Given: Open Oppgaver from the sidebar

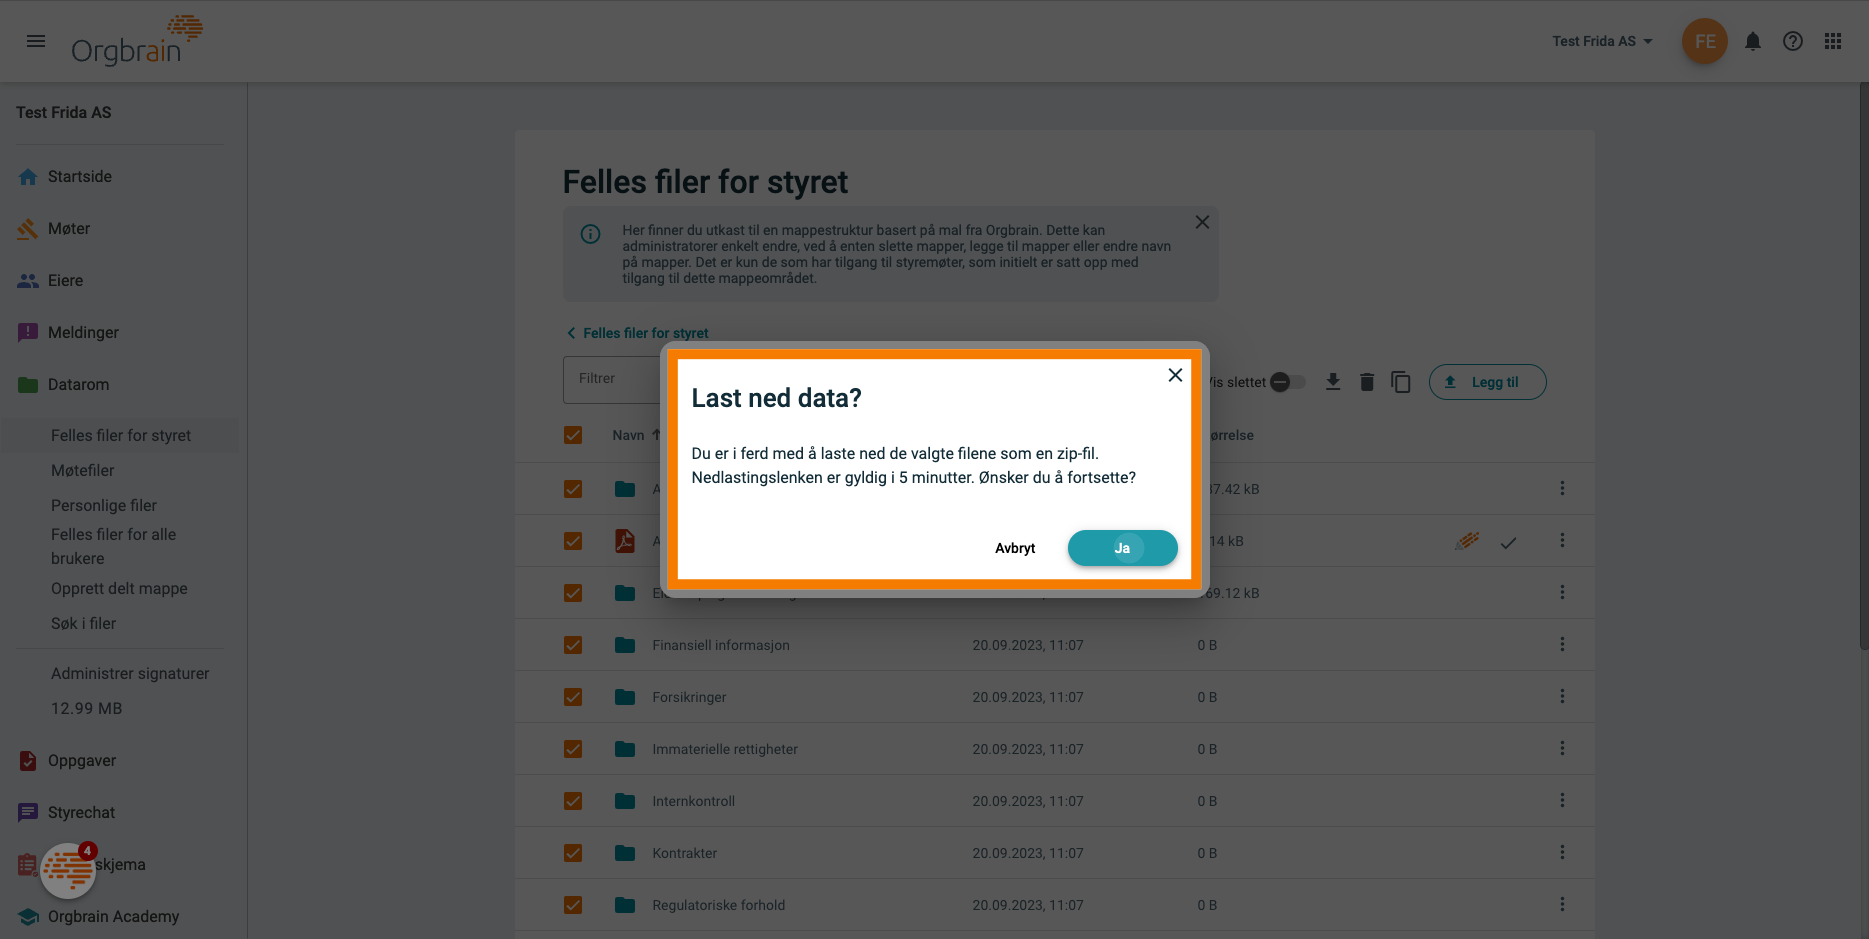Looking at the screenshot, I should click(82, 760).
